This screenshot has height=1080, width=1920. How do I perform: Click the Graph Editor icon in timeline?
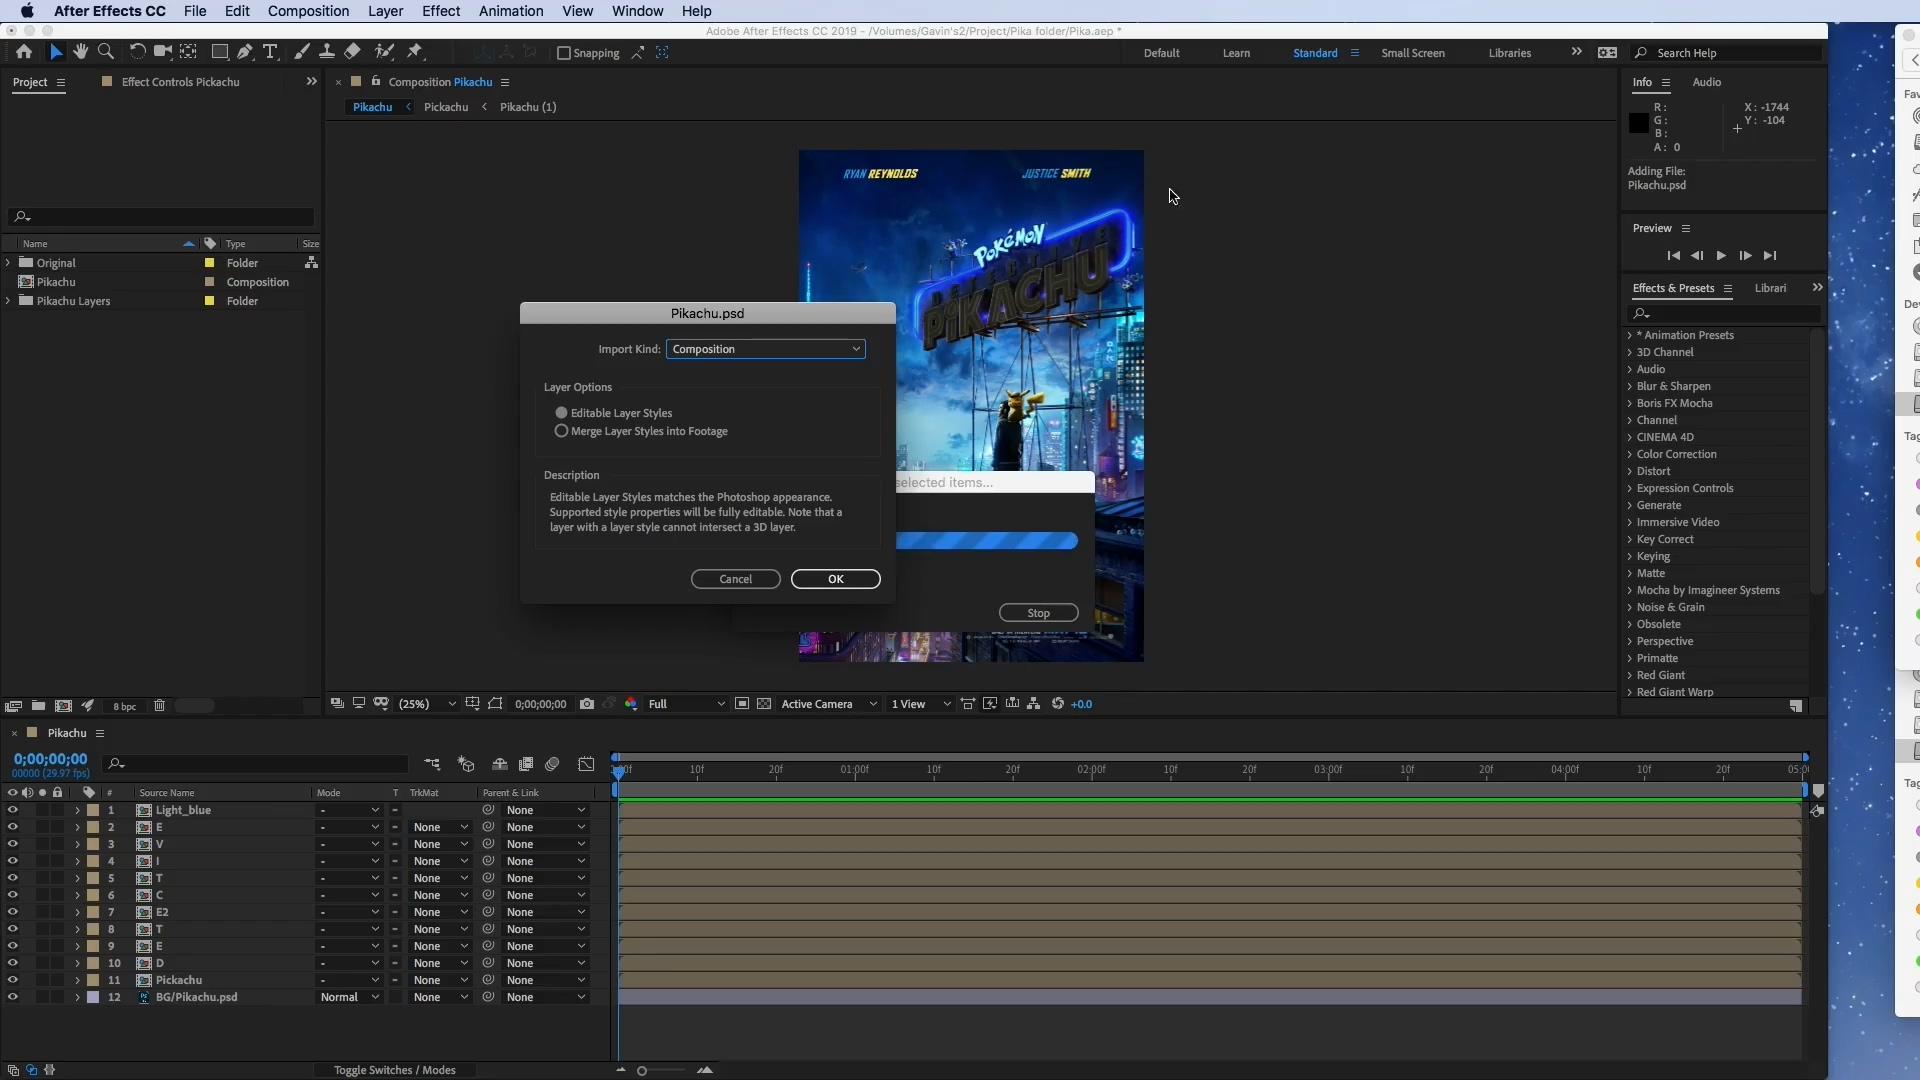point(587,764)
